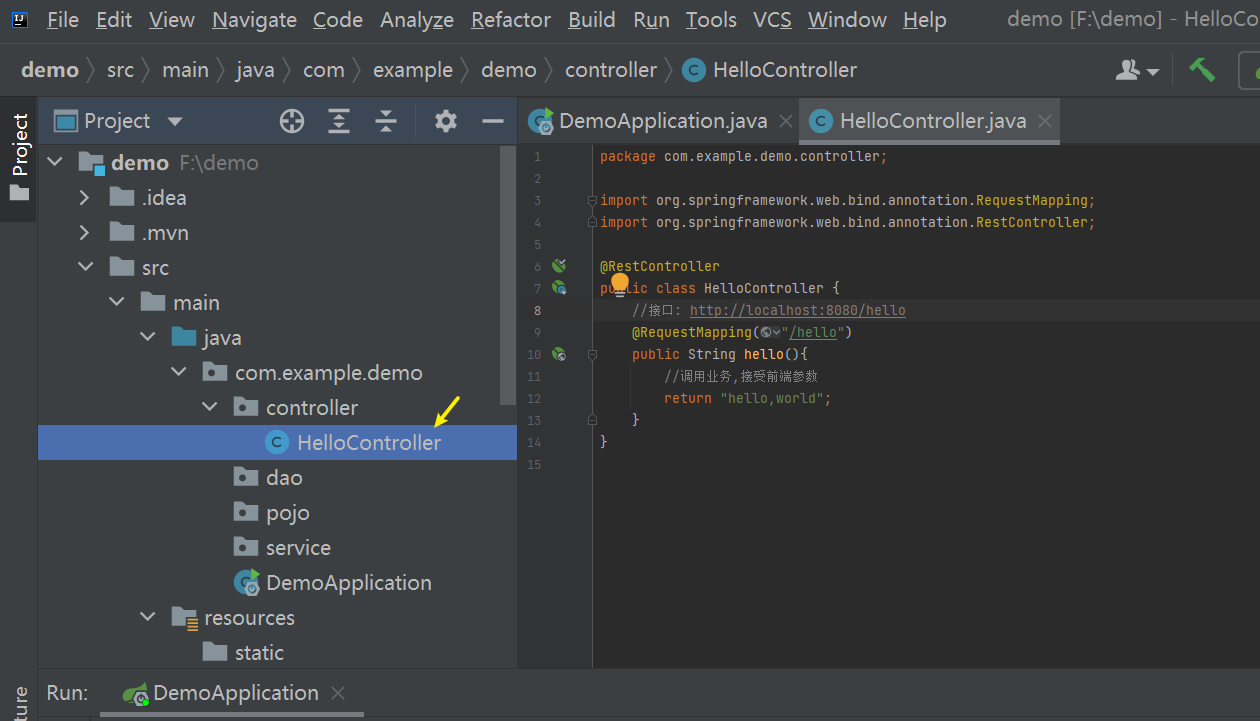This screenshot has width=1260, height=721.
Task: Open the Run menu
Action: pos(652,20)
